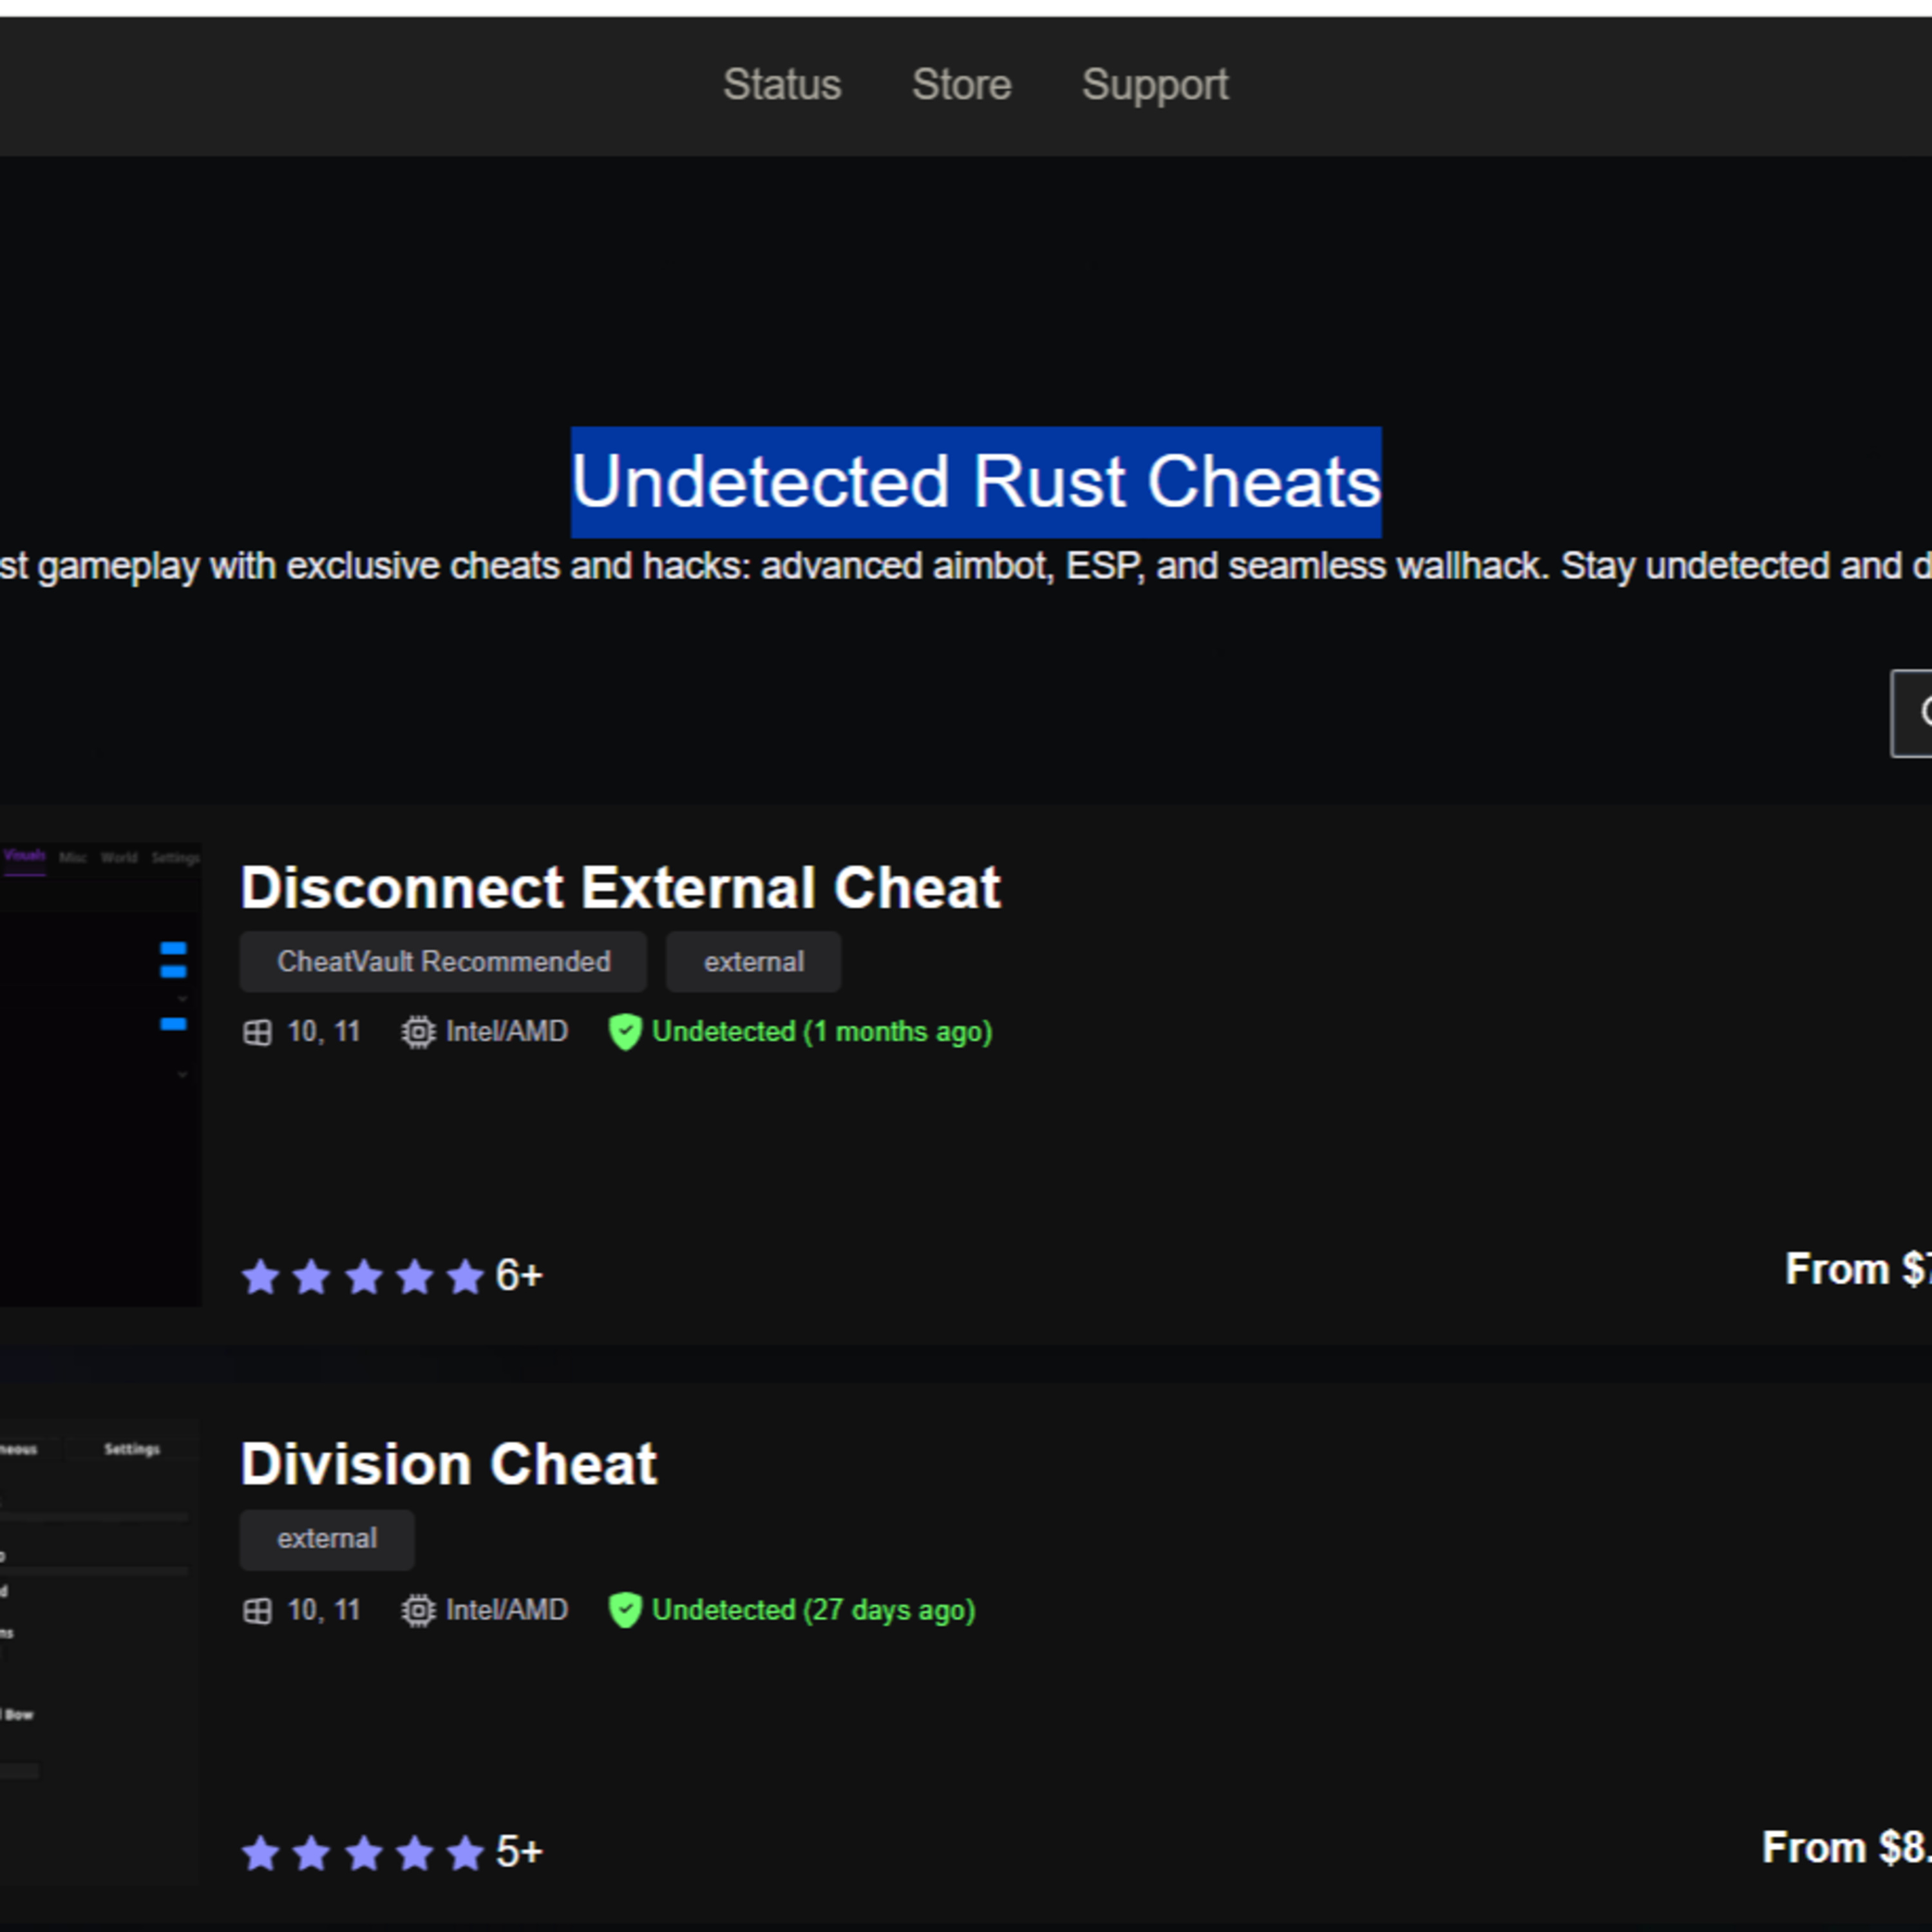This screenshot has height=1932, width=1932.
Task: Click the 6+ review count
Action: point(519,1276)
